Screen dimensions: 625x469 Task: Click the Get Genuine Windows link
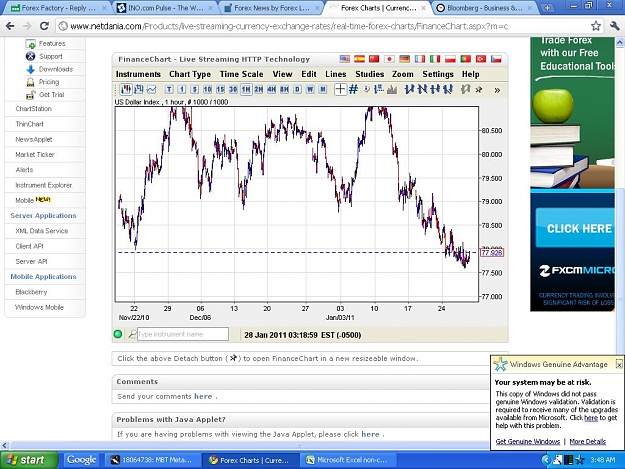click(528, 442)
